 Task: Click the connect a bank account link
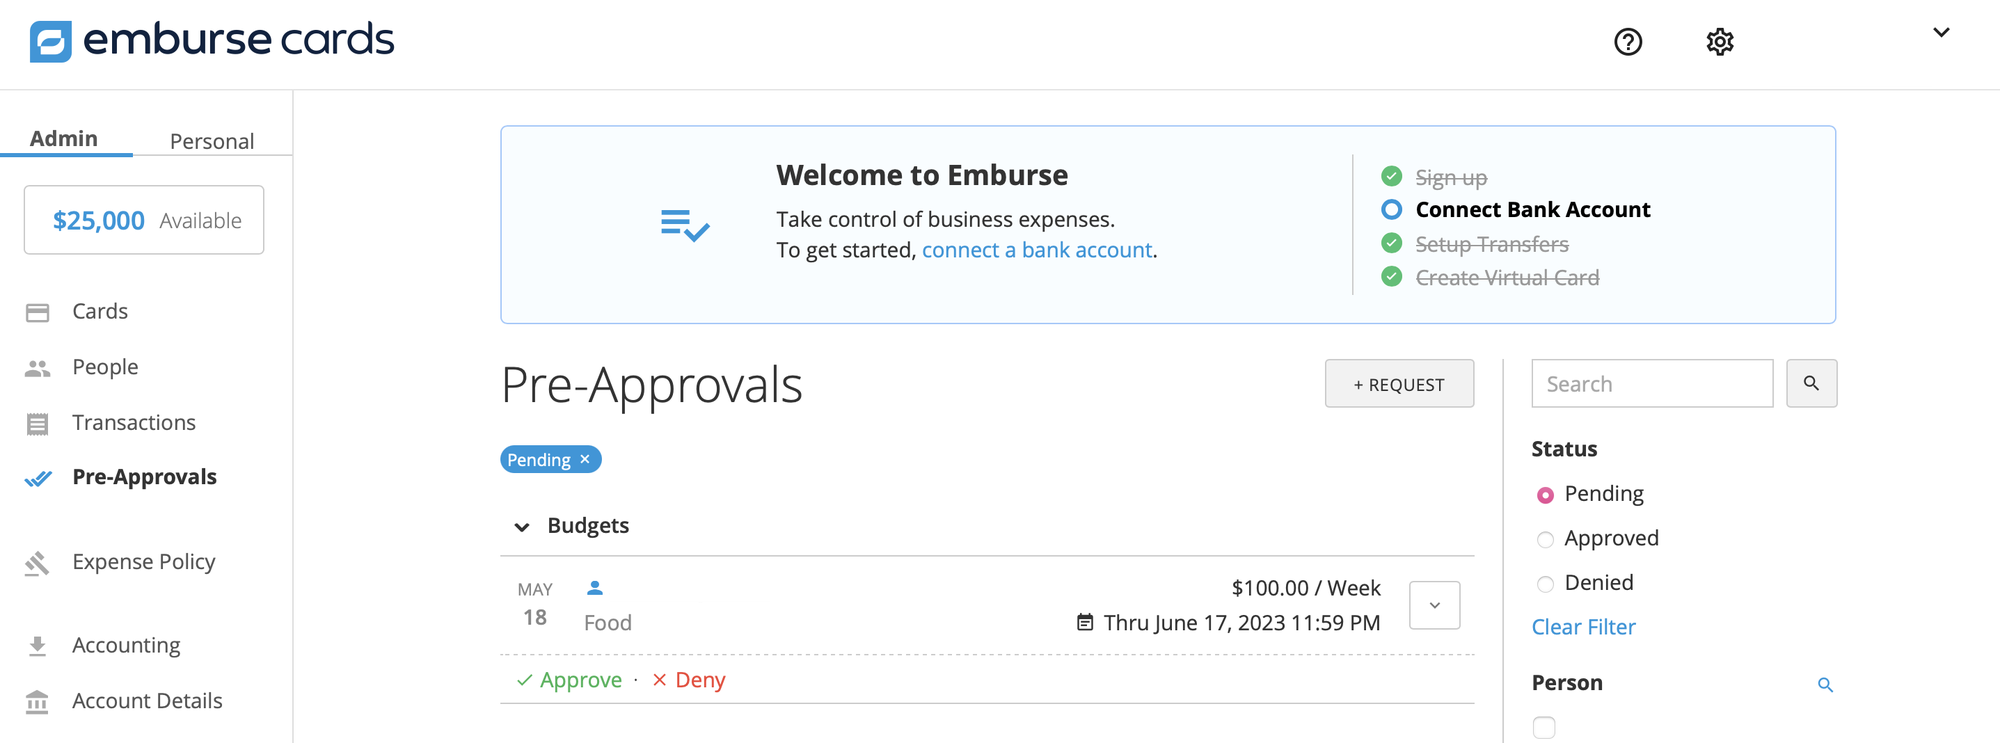coord(1036,250)
